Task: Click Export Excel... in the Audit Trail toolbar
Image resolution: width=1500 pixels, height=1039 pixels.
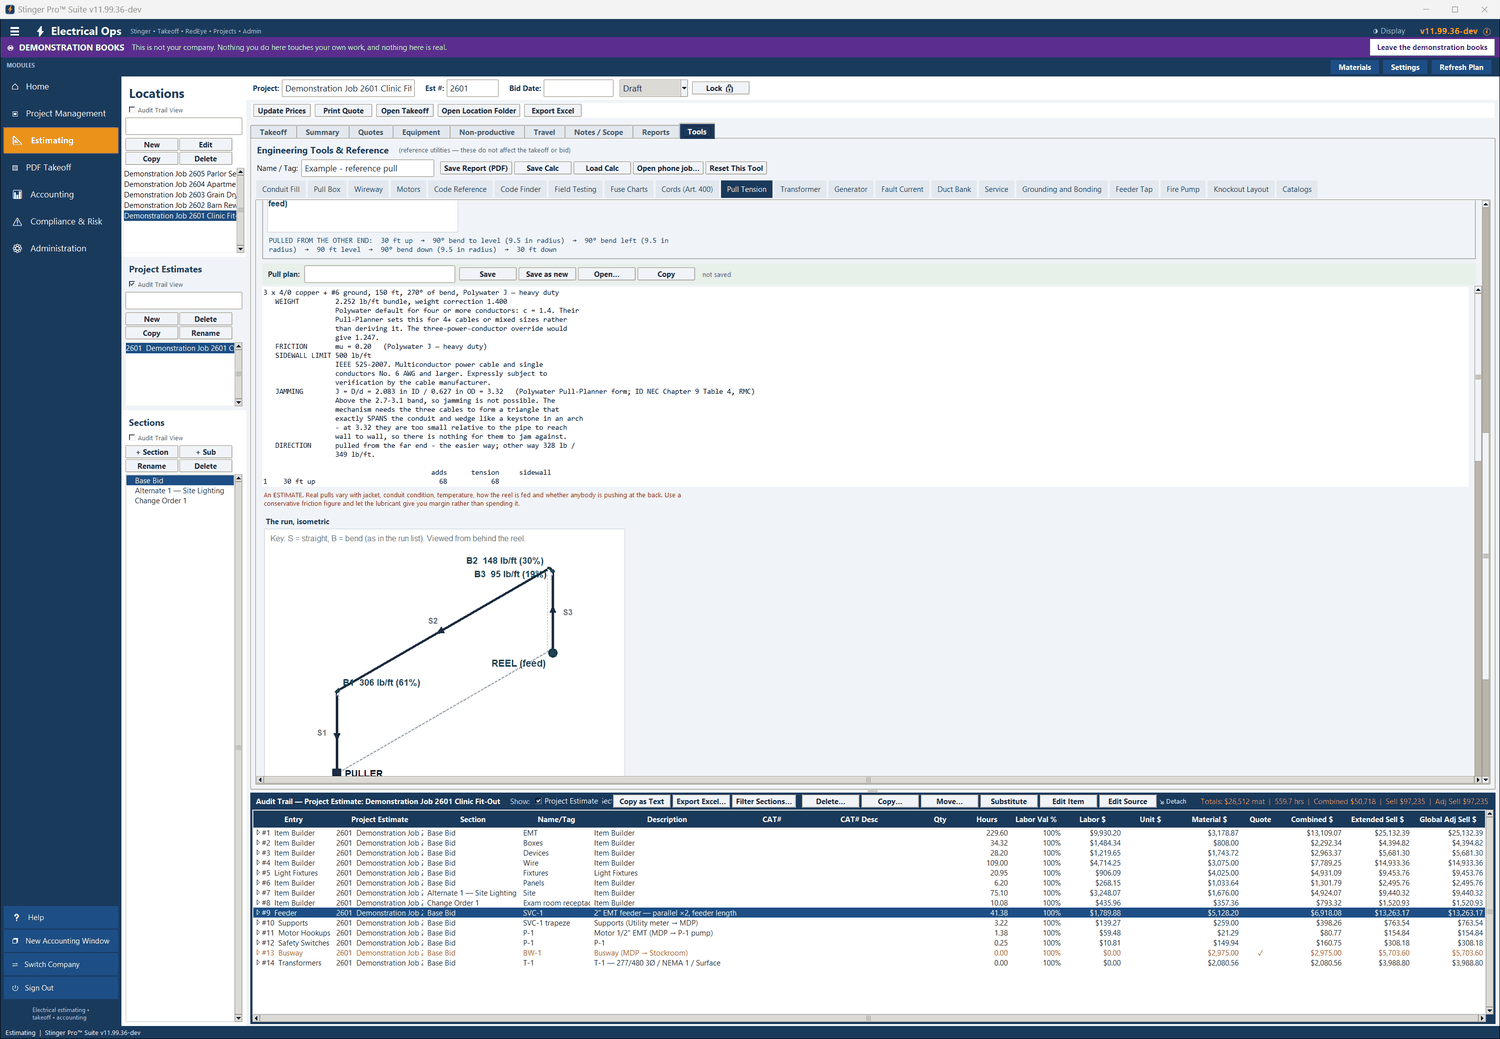Action: 701,801
